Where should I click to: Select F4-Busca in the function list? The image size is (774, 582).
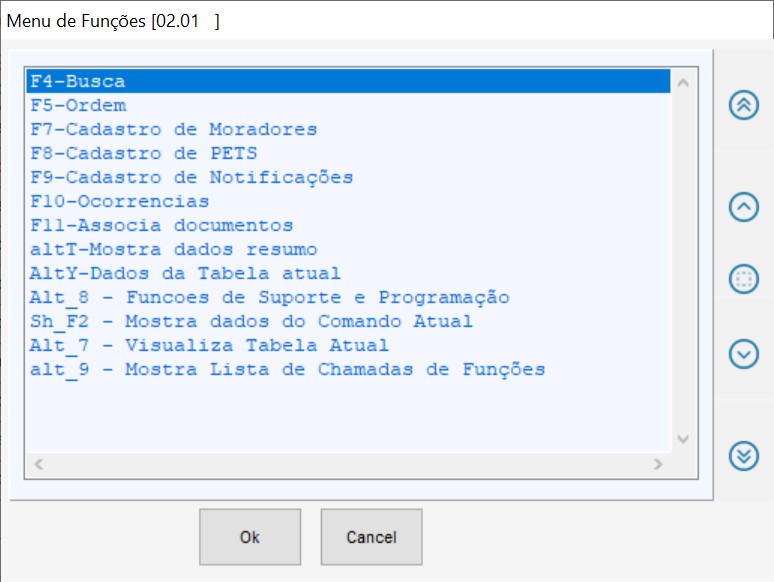pyautogui.click(x=78, y=82)
